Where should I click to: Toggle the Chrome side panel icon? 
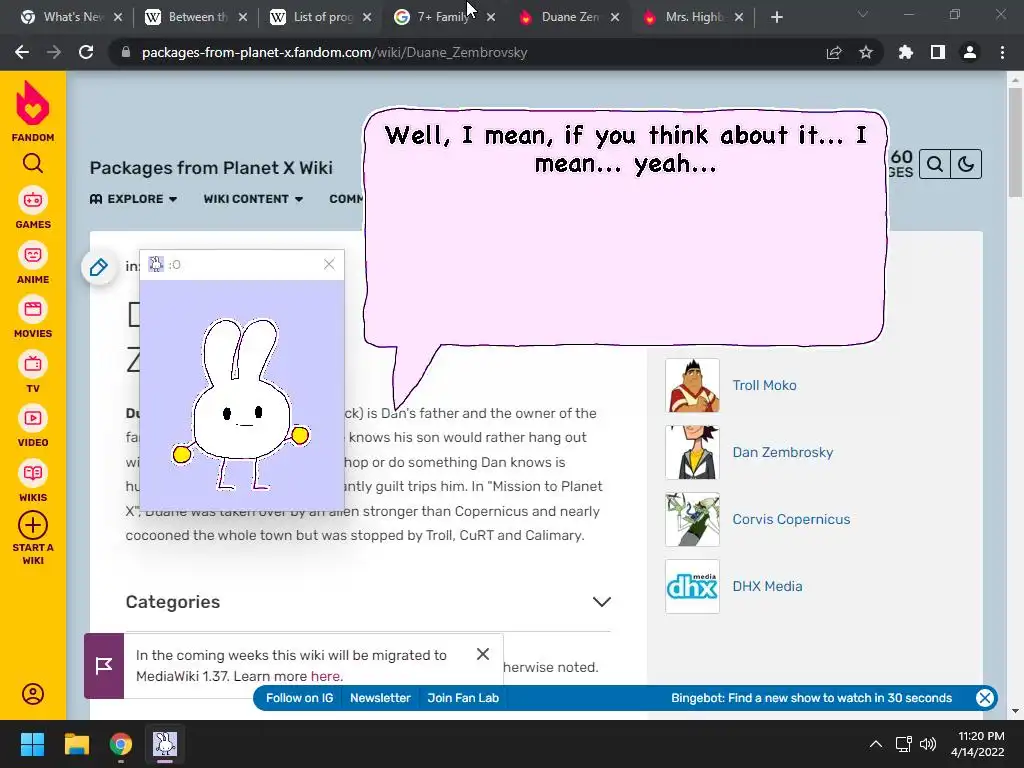point(938,52)
